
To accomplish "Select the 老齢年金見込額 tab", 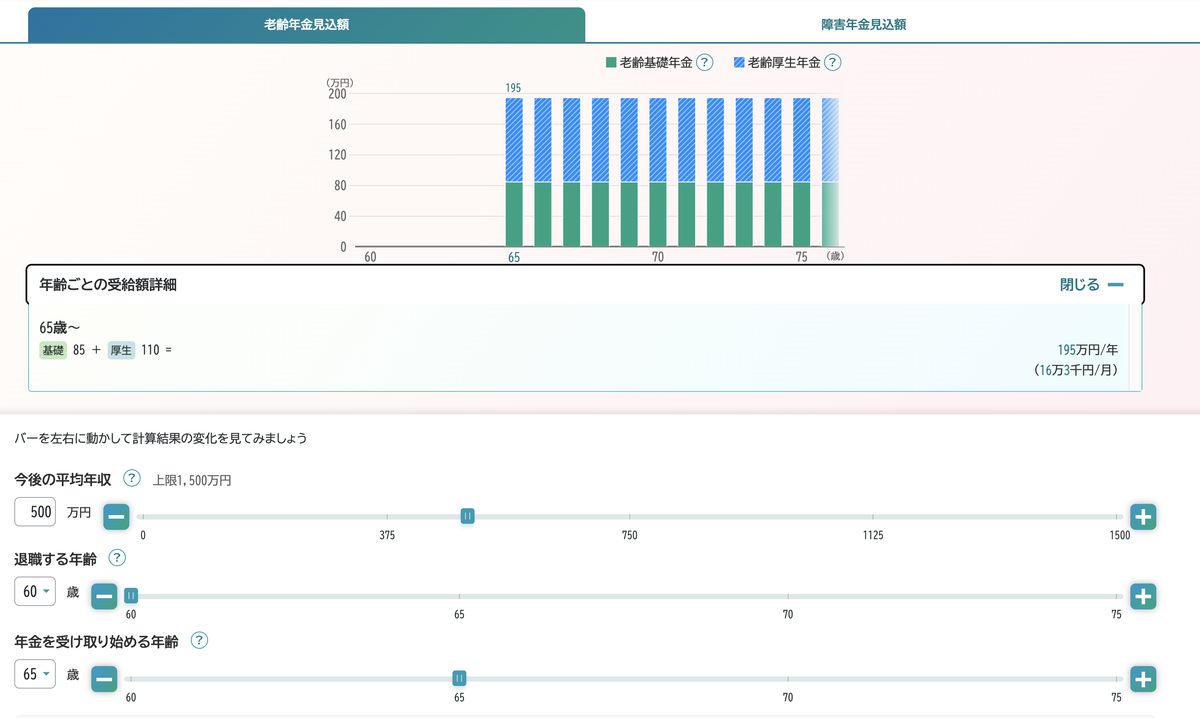I will point(306,25).
